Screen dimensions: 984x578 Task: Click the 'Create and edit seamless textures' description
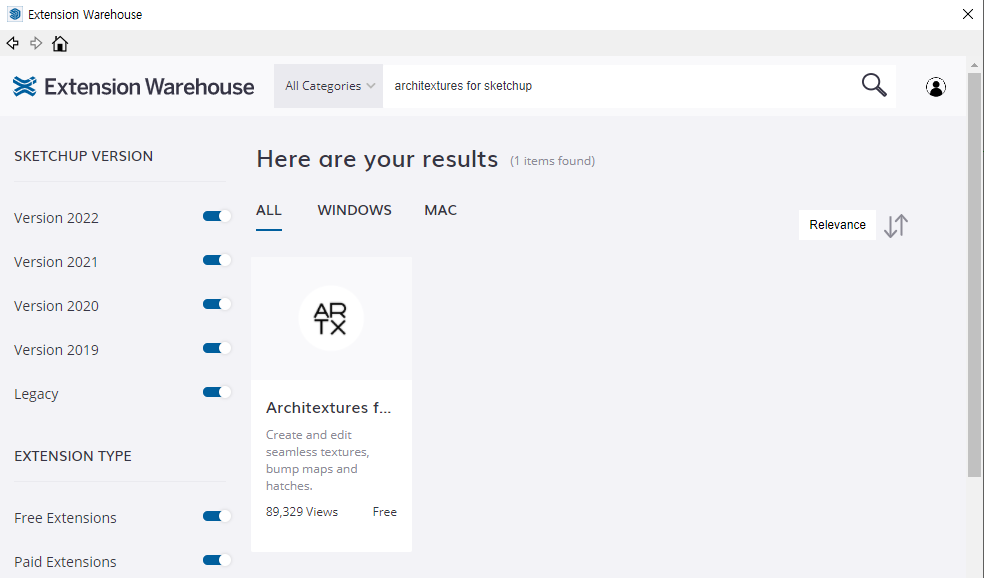(x=318, y=460)
